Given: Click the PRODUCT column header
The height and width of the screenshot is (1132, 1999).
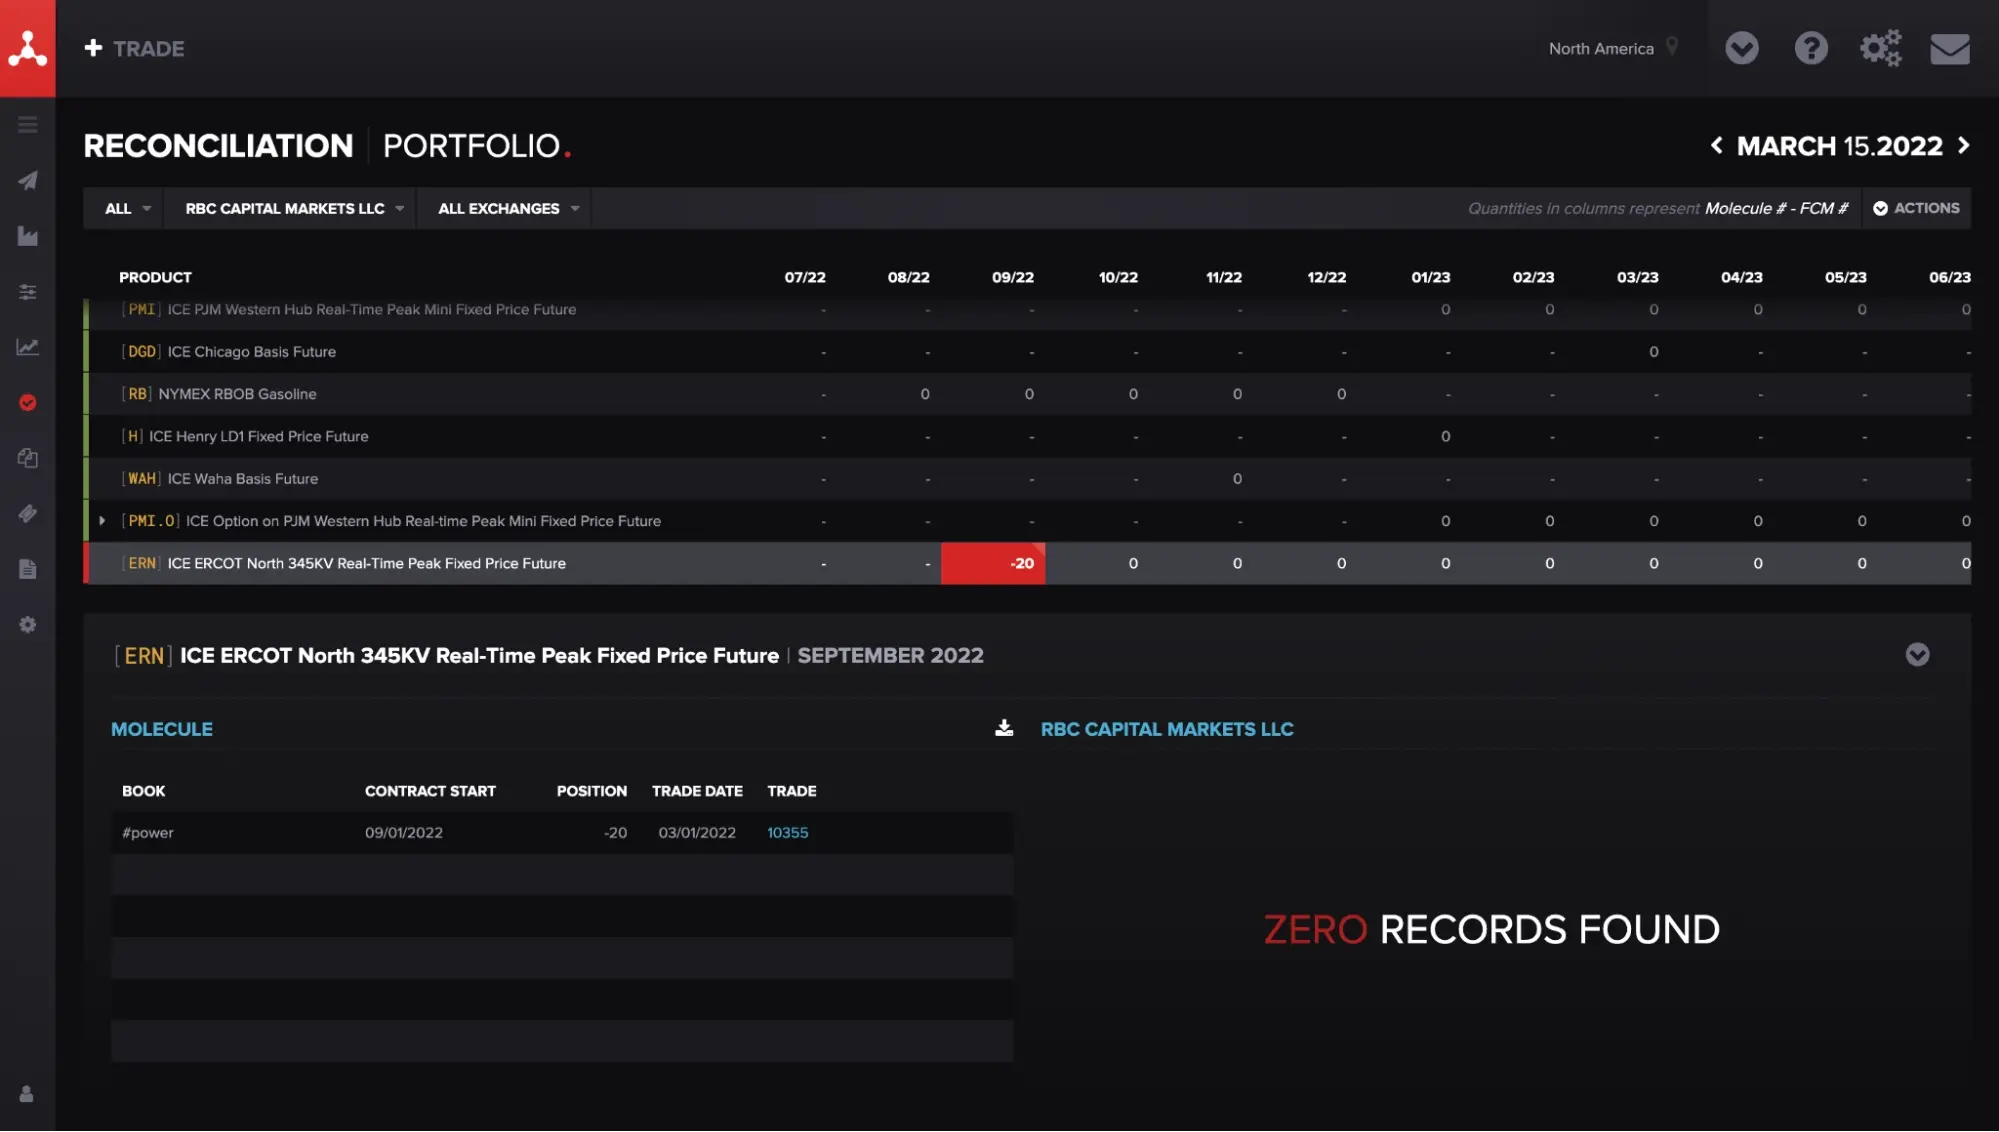Looking at the screenshot, I should pyautogui.click(x=155, y=277).
